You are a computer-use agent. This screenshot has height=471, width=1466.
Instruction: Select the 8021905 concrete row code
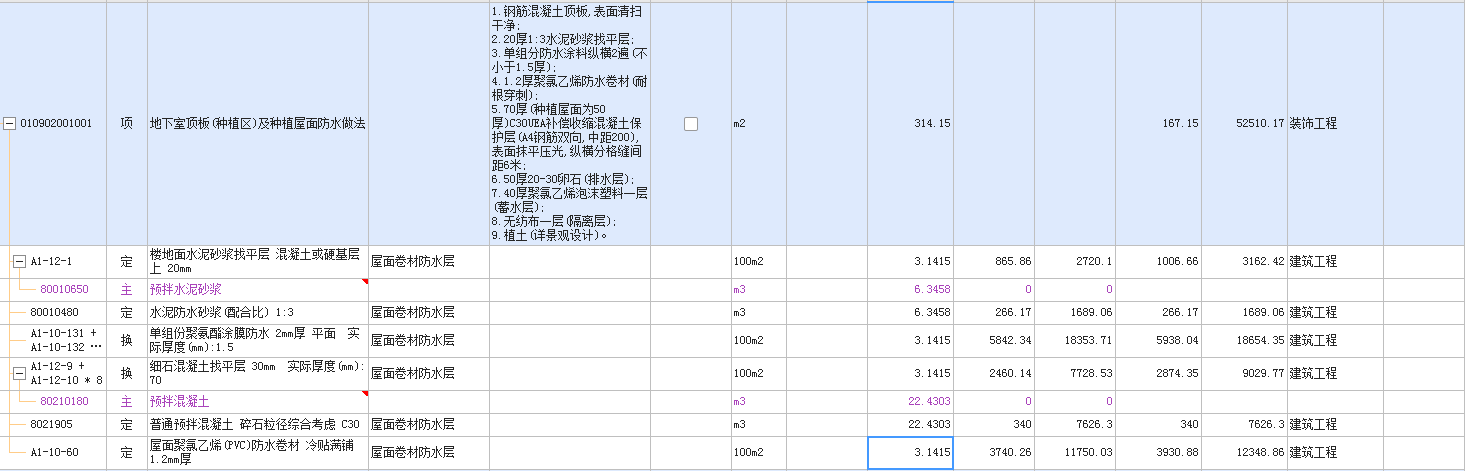pyautogui.click(x=52, y=424)
